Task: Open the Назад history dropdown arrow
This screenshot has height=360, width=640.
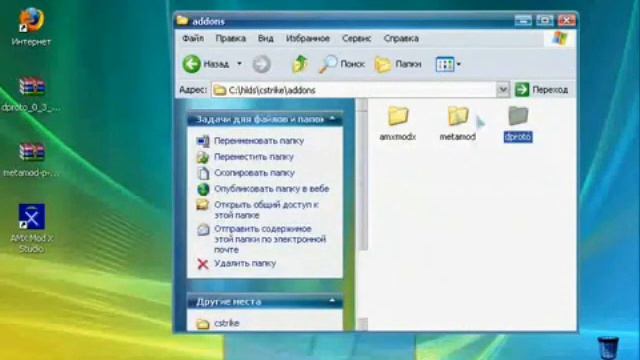Action: pos(240,64)
